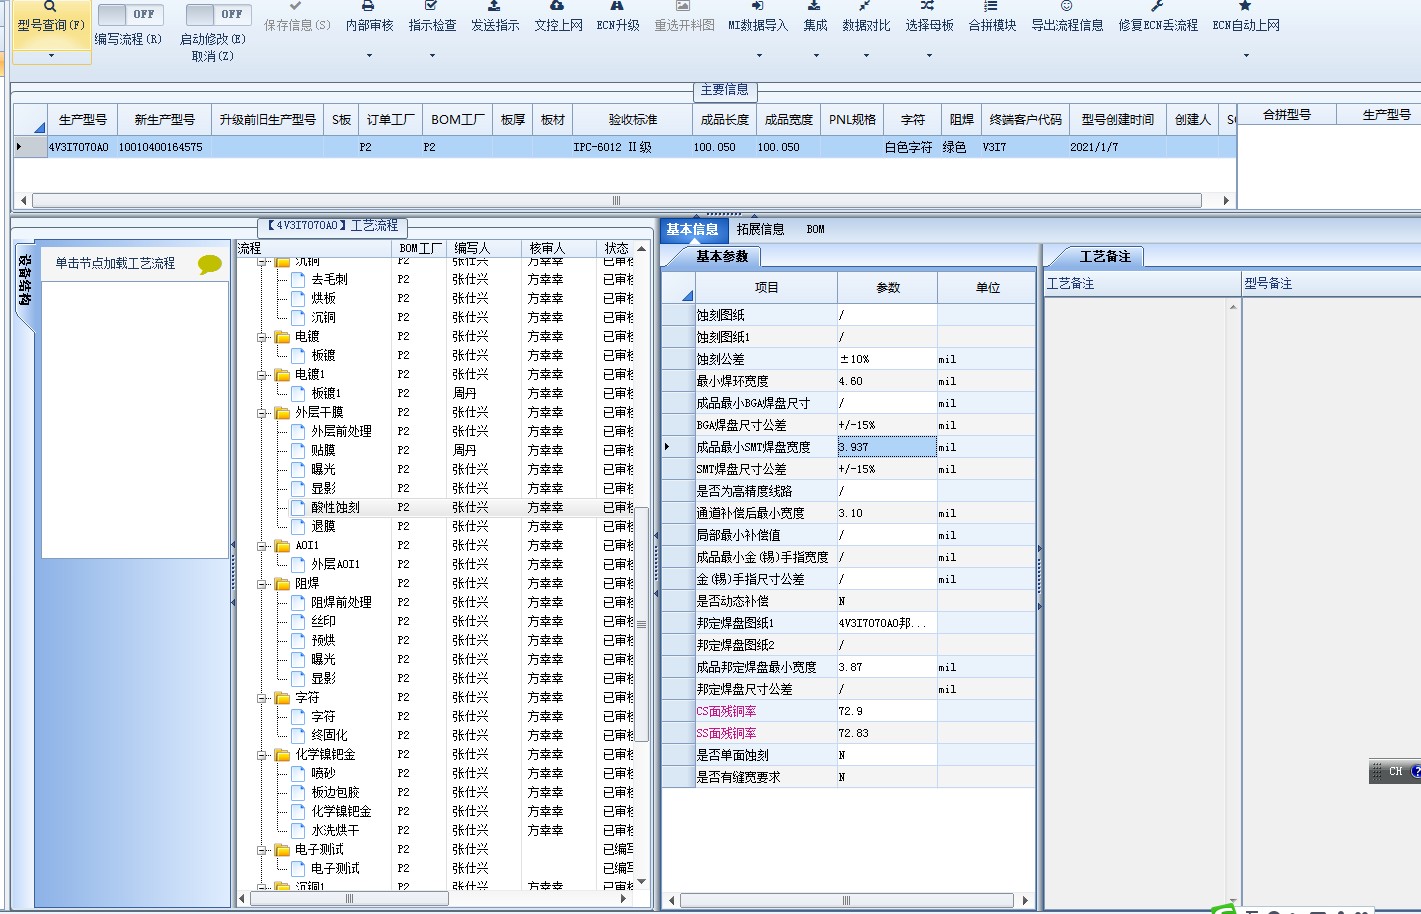Click the SS面残铜率 parameter label
Image resolution: width=1421 pixels, height=914 pixels.
[726, 733]
